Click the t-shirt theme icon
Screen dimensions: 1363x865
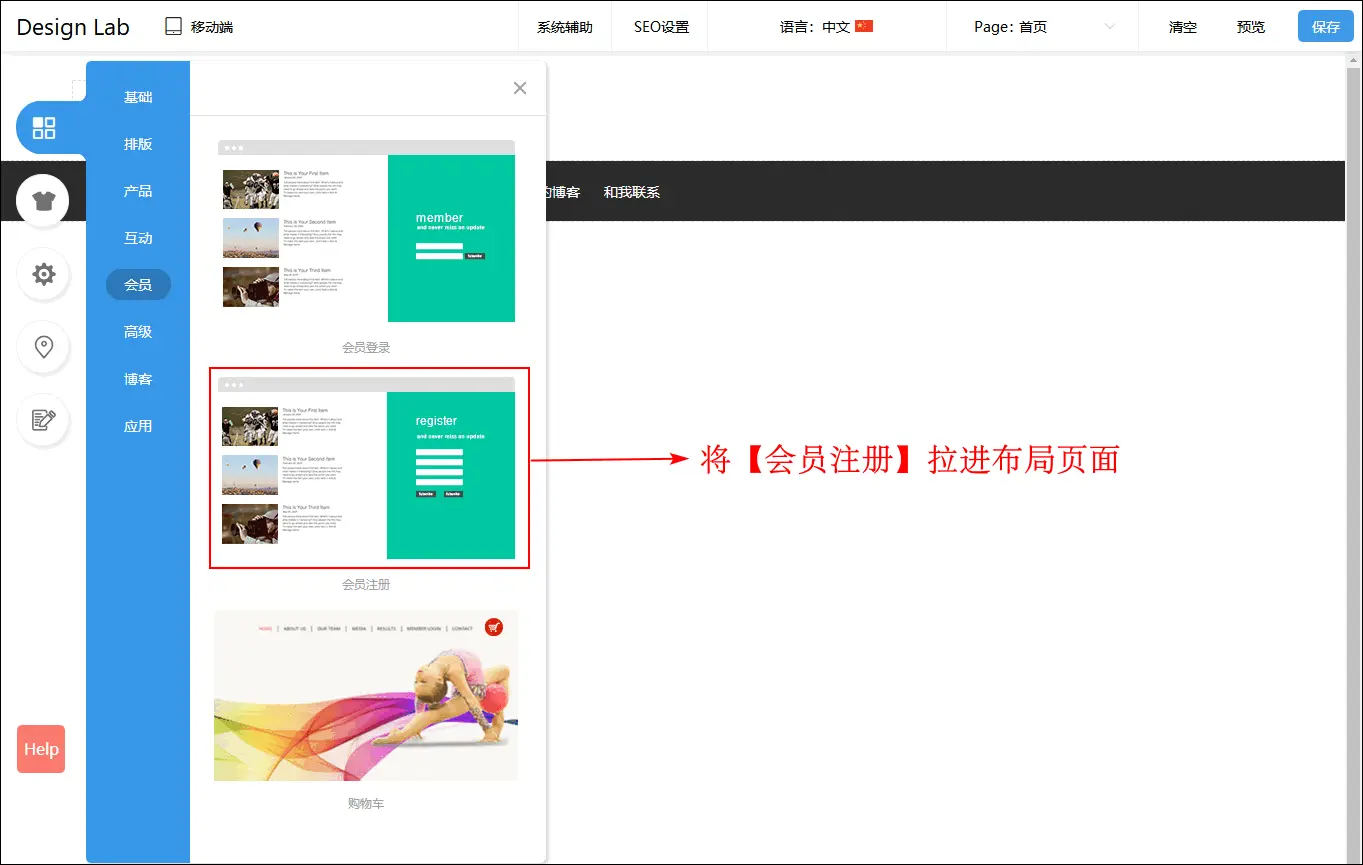pyautogui.click(x=43, y=201)
